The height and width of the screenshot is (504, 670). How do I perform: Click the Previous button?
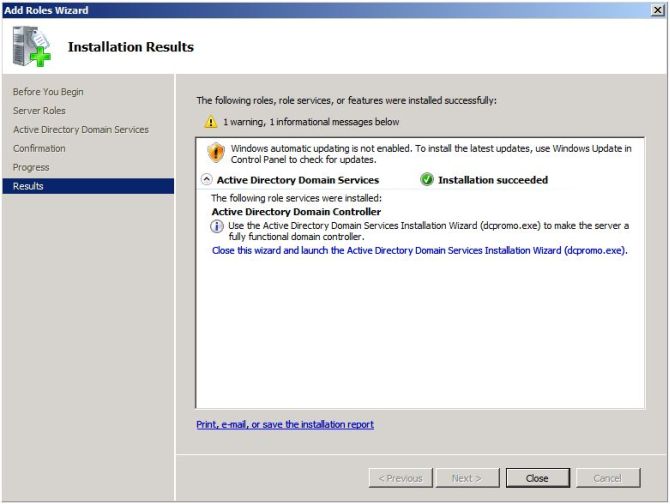[x=401, y=478]
